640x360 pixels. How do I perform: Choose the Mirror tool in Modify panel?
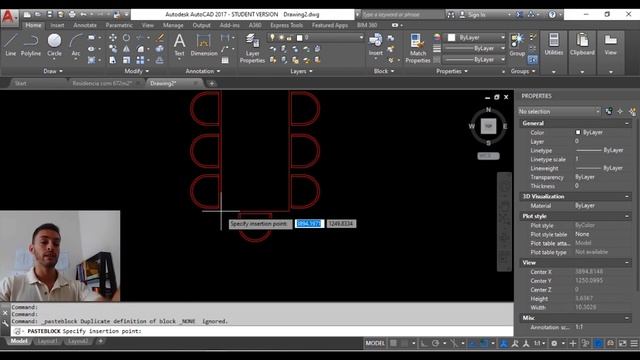click(127, 49)
